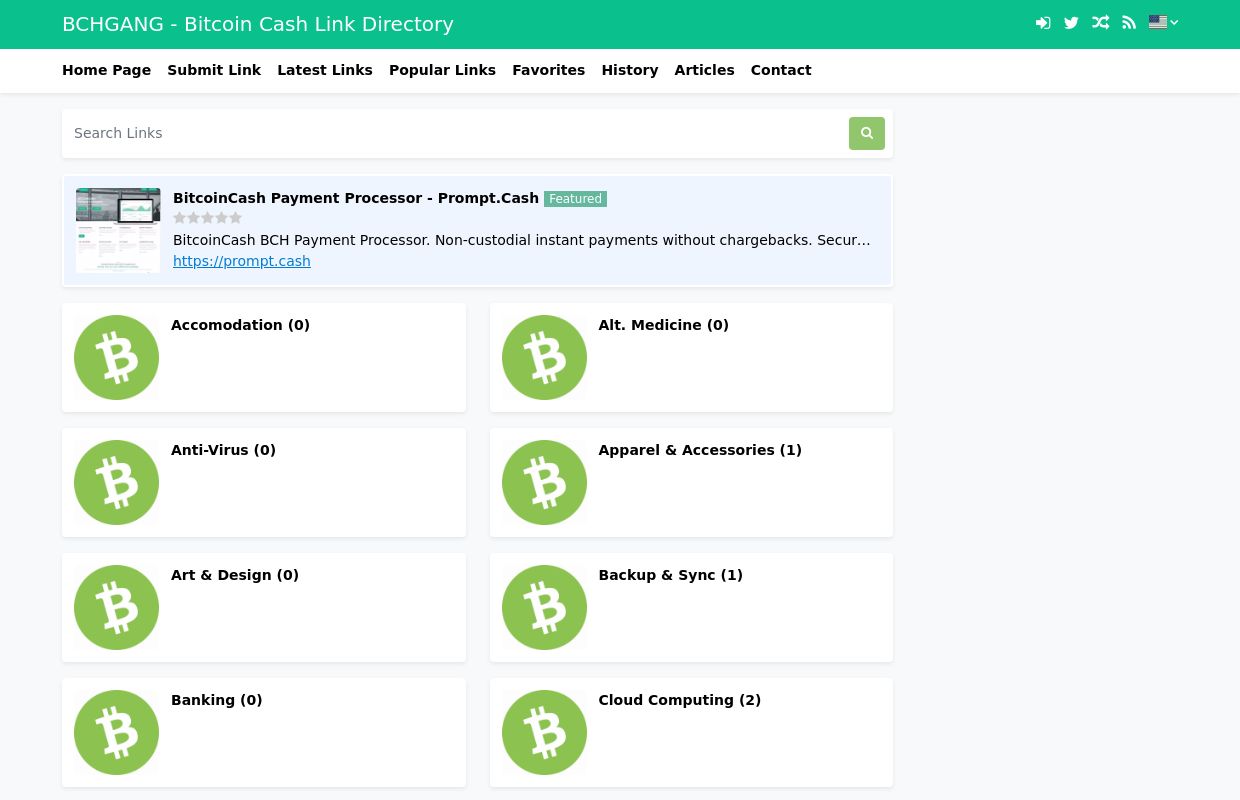Click the Anti-Virus category Bitcoin icon
Screen dimensions: 1240x800
click(116, 482)
